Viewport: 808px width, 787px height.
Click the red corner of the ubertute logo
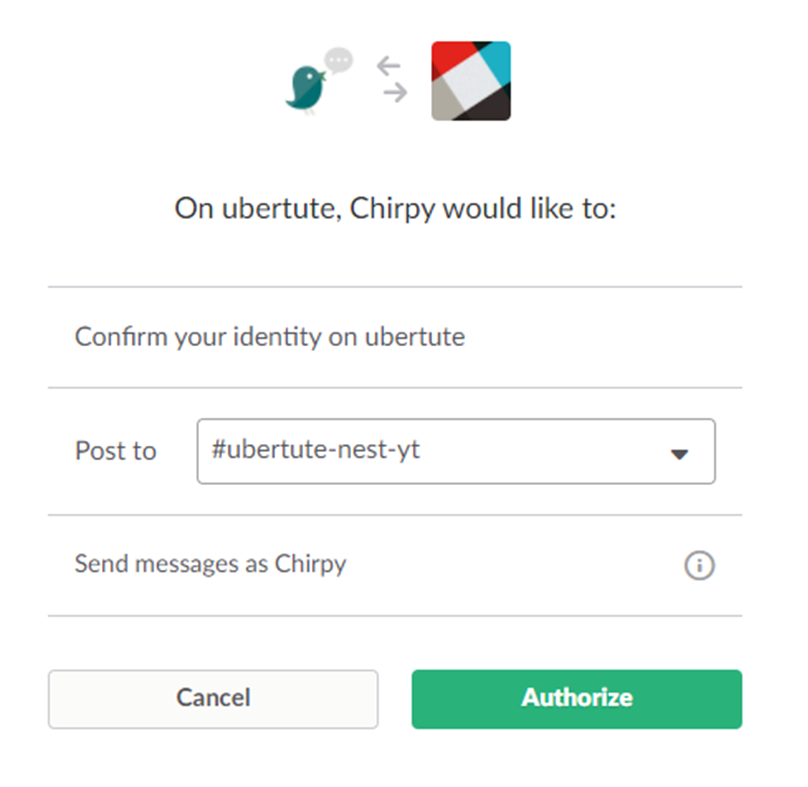448,56
